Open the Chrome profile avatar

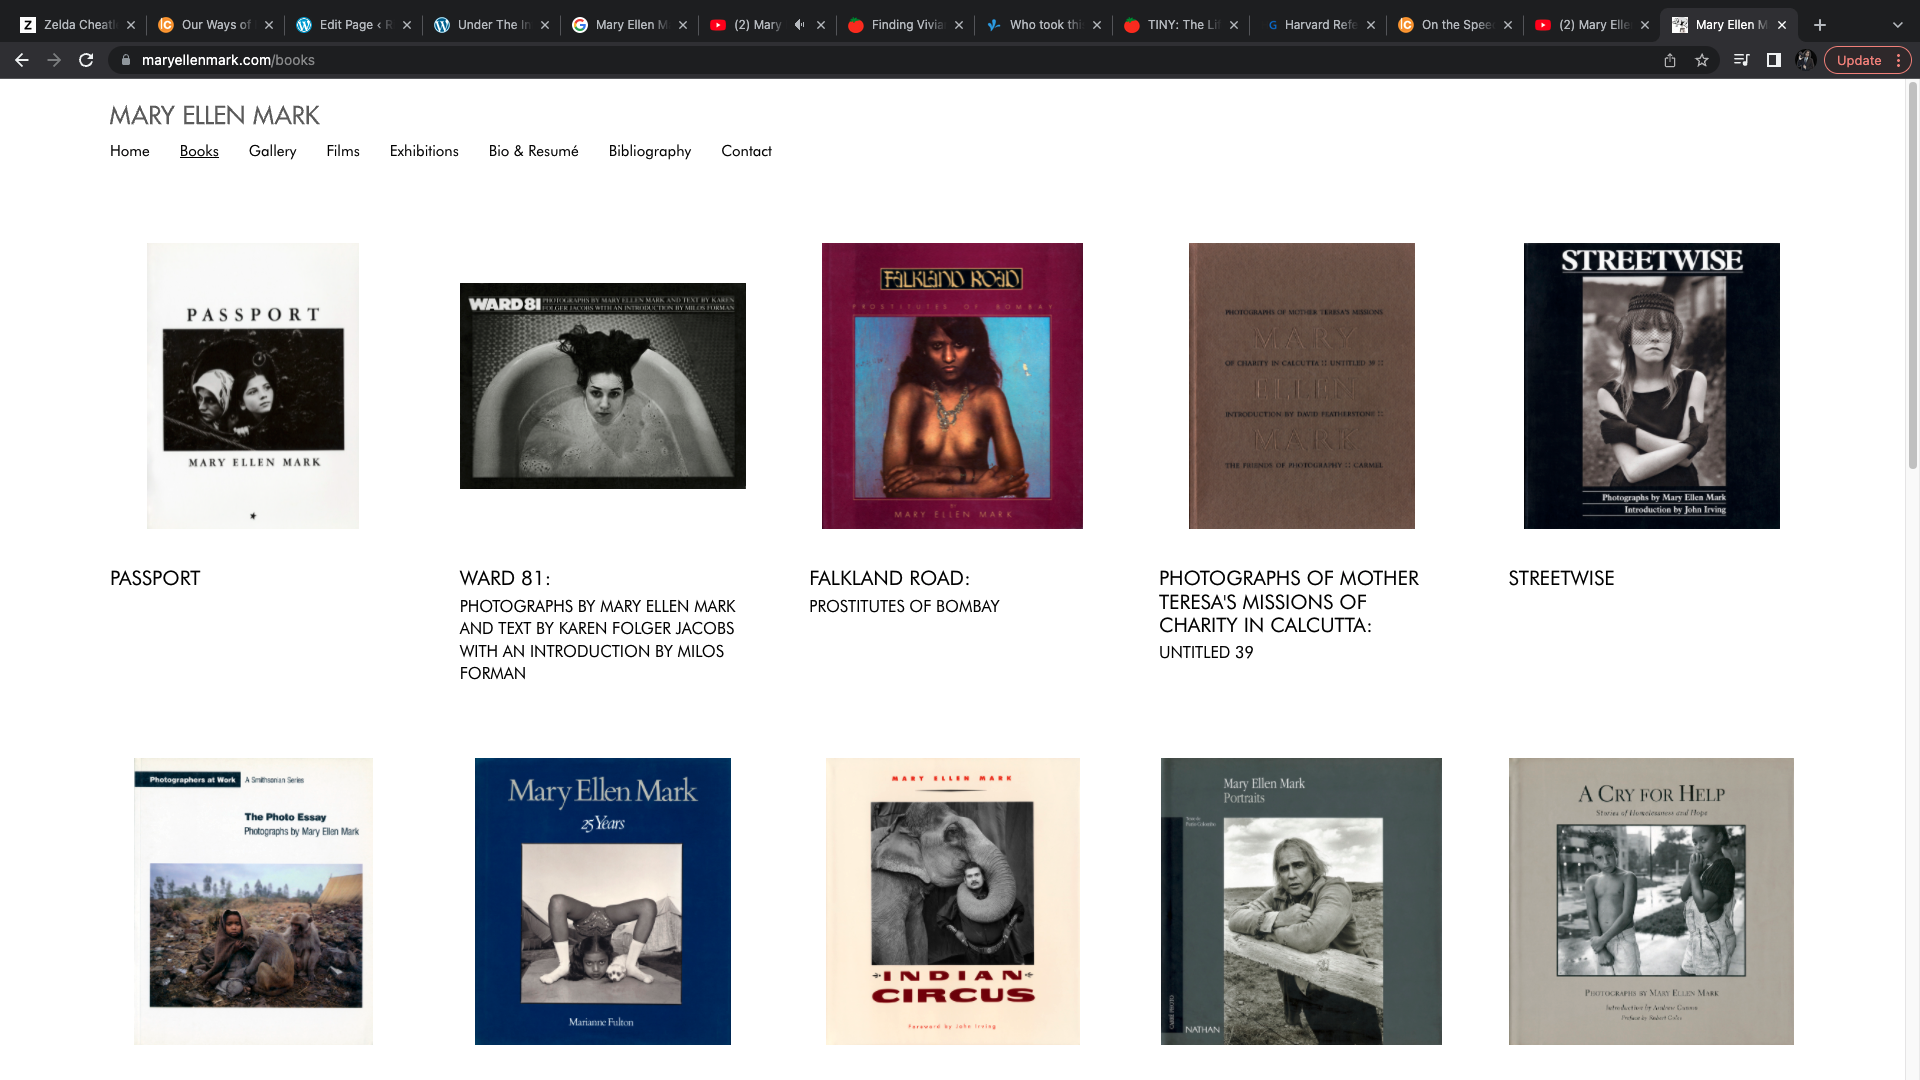click(x=1806, y=60)
